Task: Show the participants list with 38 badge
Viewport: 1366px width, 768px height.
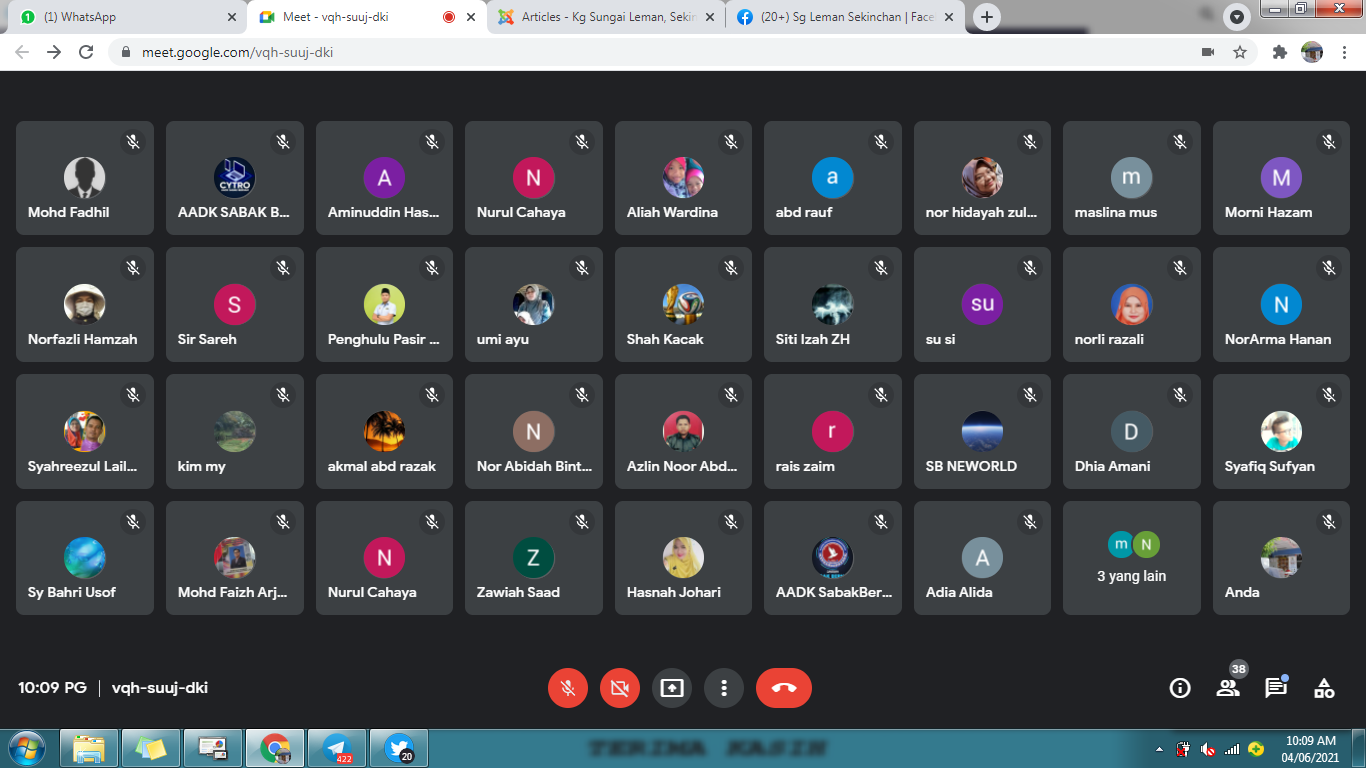Action: 1228,688
